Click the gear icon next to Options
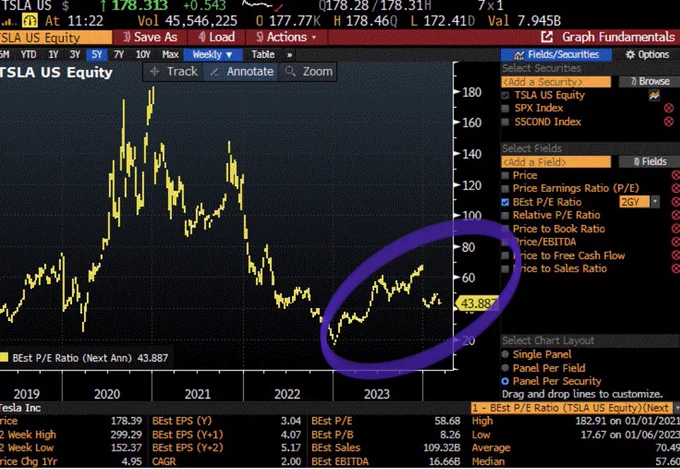The width and height of the screenshot is (680, 469). click(x=630, y=55)
